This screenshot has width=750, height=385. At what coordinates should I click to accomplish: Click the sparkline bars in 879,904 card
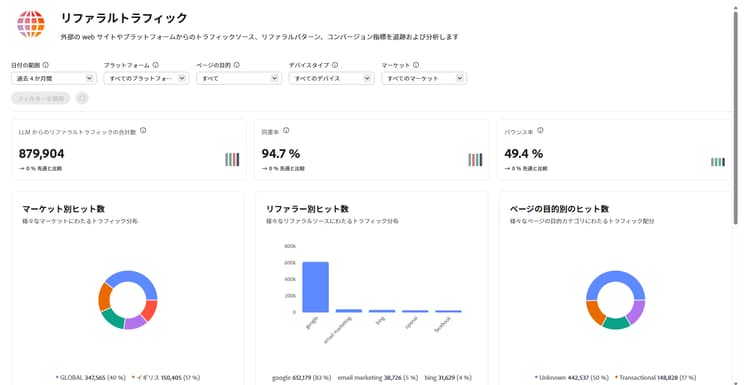pyautogui.click(x=232, y=160)
